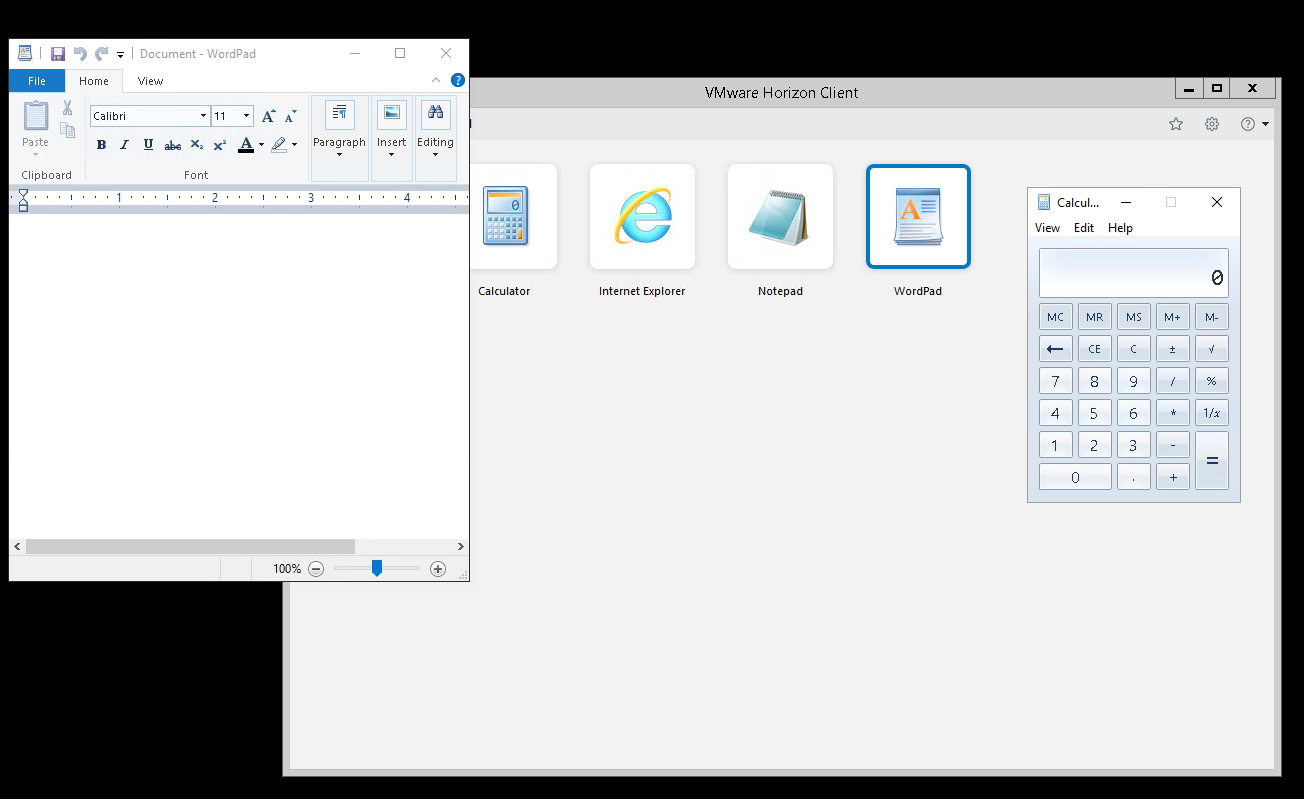Click the MS memory store button
The height and width of the screenshot is (799, 1304).
(1134, 317)
